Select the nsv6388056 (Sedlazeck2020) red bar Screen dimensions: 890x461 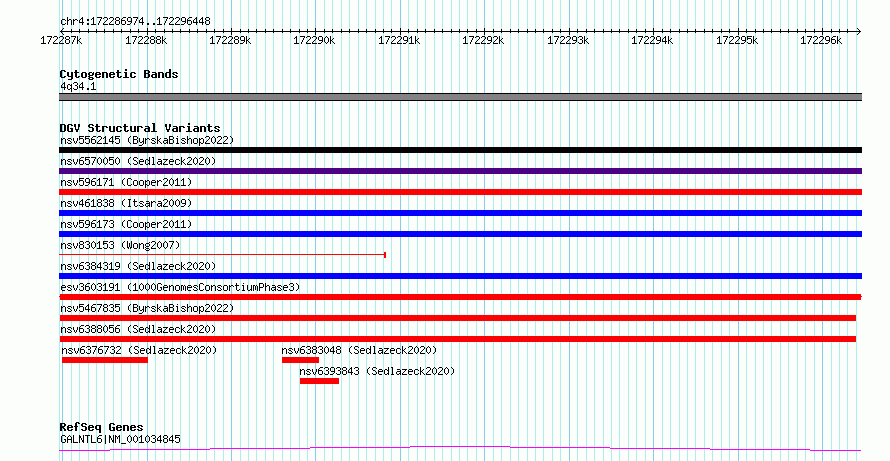(457, 339)
